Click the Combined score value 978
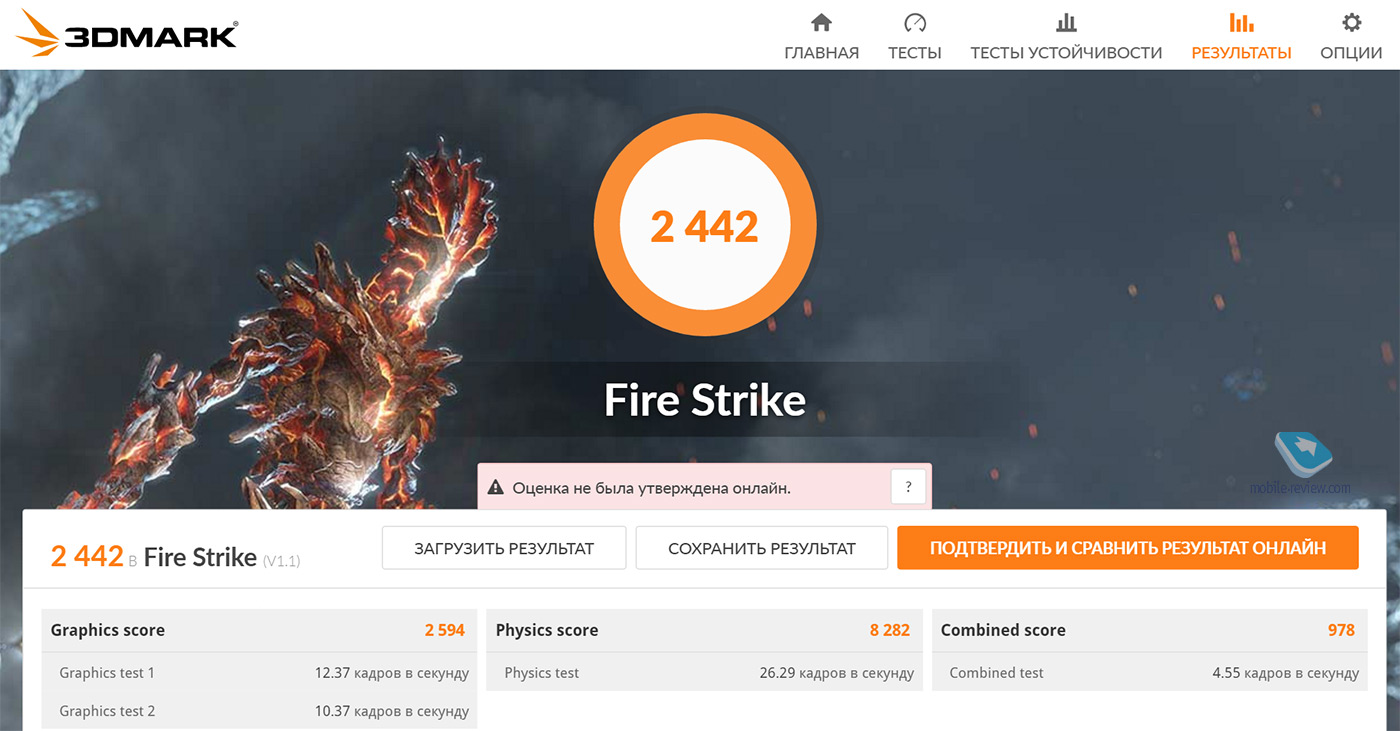Viewport: 1400px width, 731px height. [x=1341, y=630]
